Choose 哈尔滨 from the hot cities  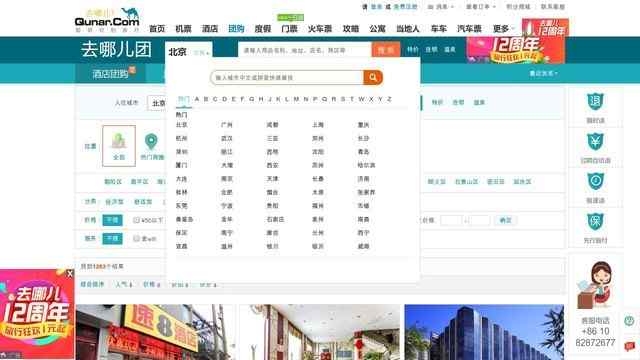pyautogui.click(x=366, y=165)
